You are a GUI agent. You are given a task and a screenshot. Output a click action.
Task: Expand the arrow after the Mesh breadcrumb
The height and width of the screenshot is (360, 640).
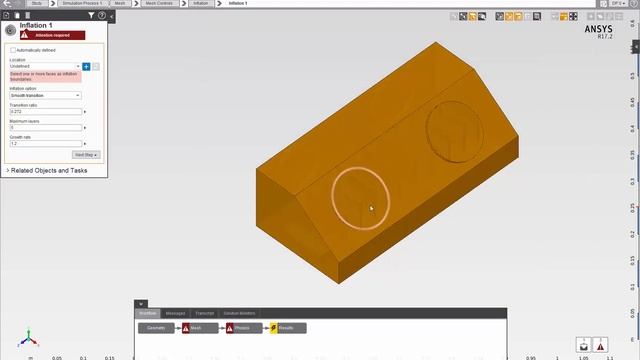coord(136,3)
